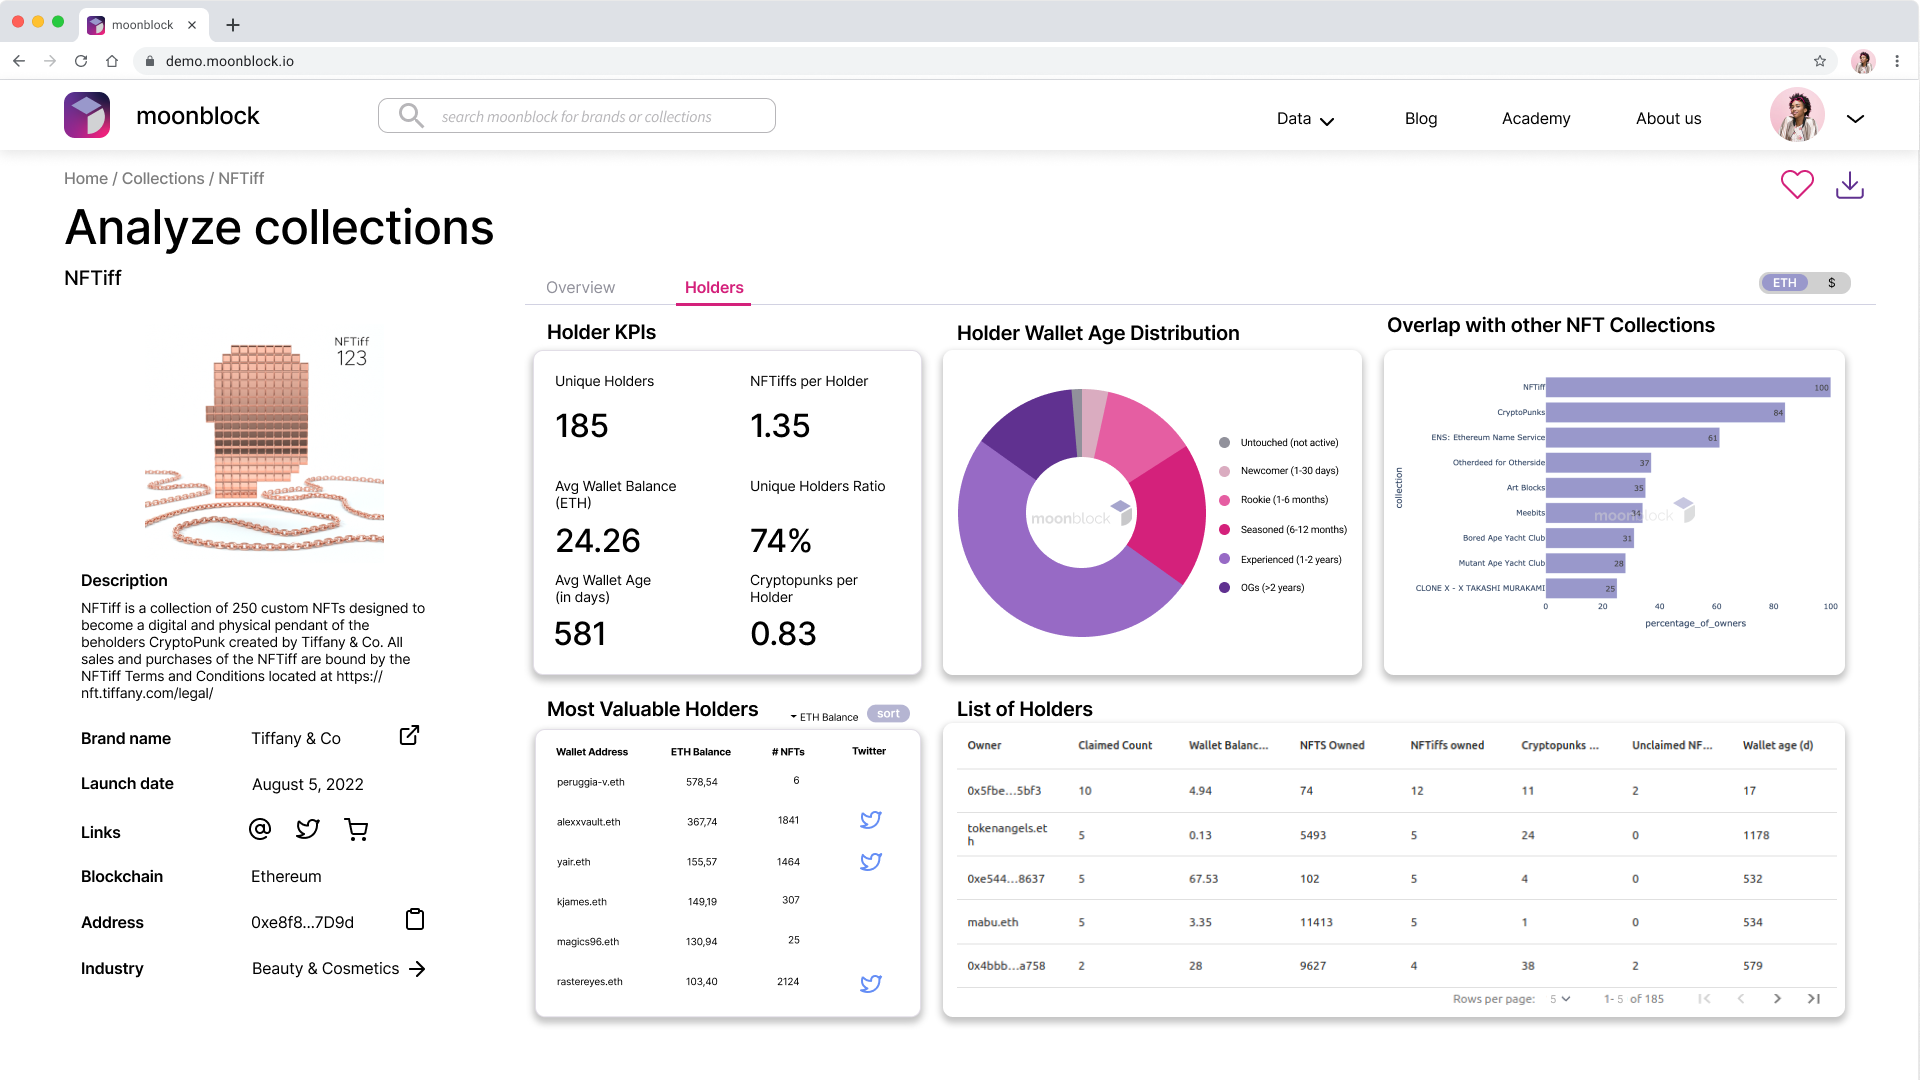The height and width of the screenshot is (1080, 1920).
Task: Copy the contract address clipboard icon
Action: 415,920
